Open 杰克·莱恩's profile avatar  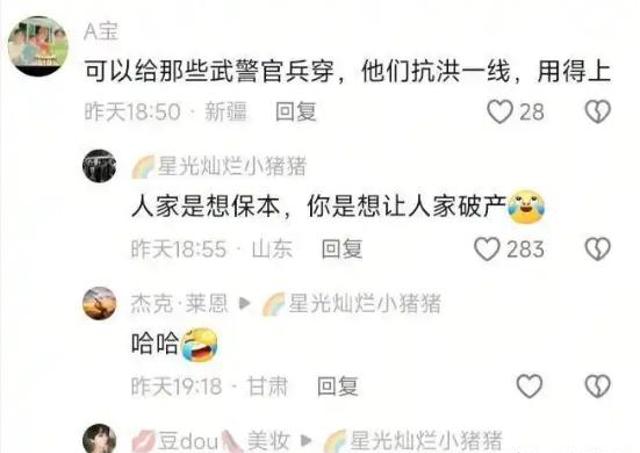tap(99, 303)
